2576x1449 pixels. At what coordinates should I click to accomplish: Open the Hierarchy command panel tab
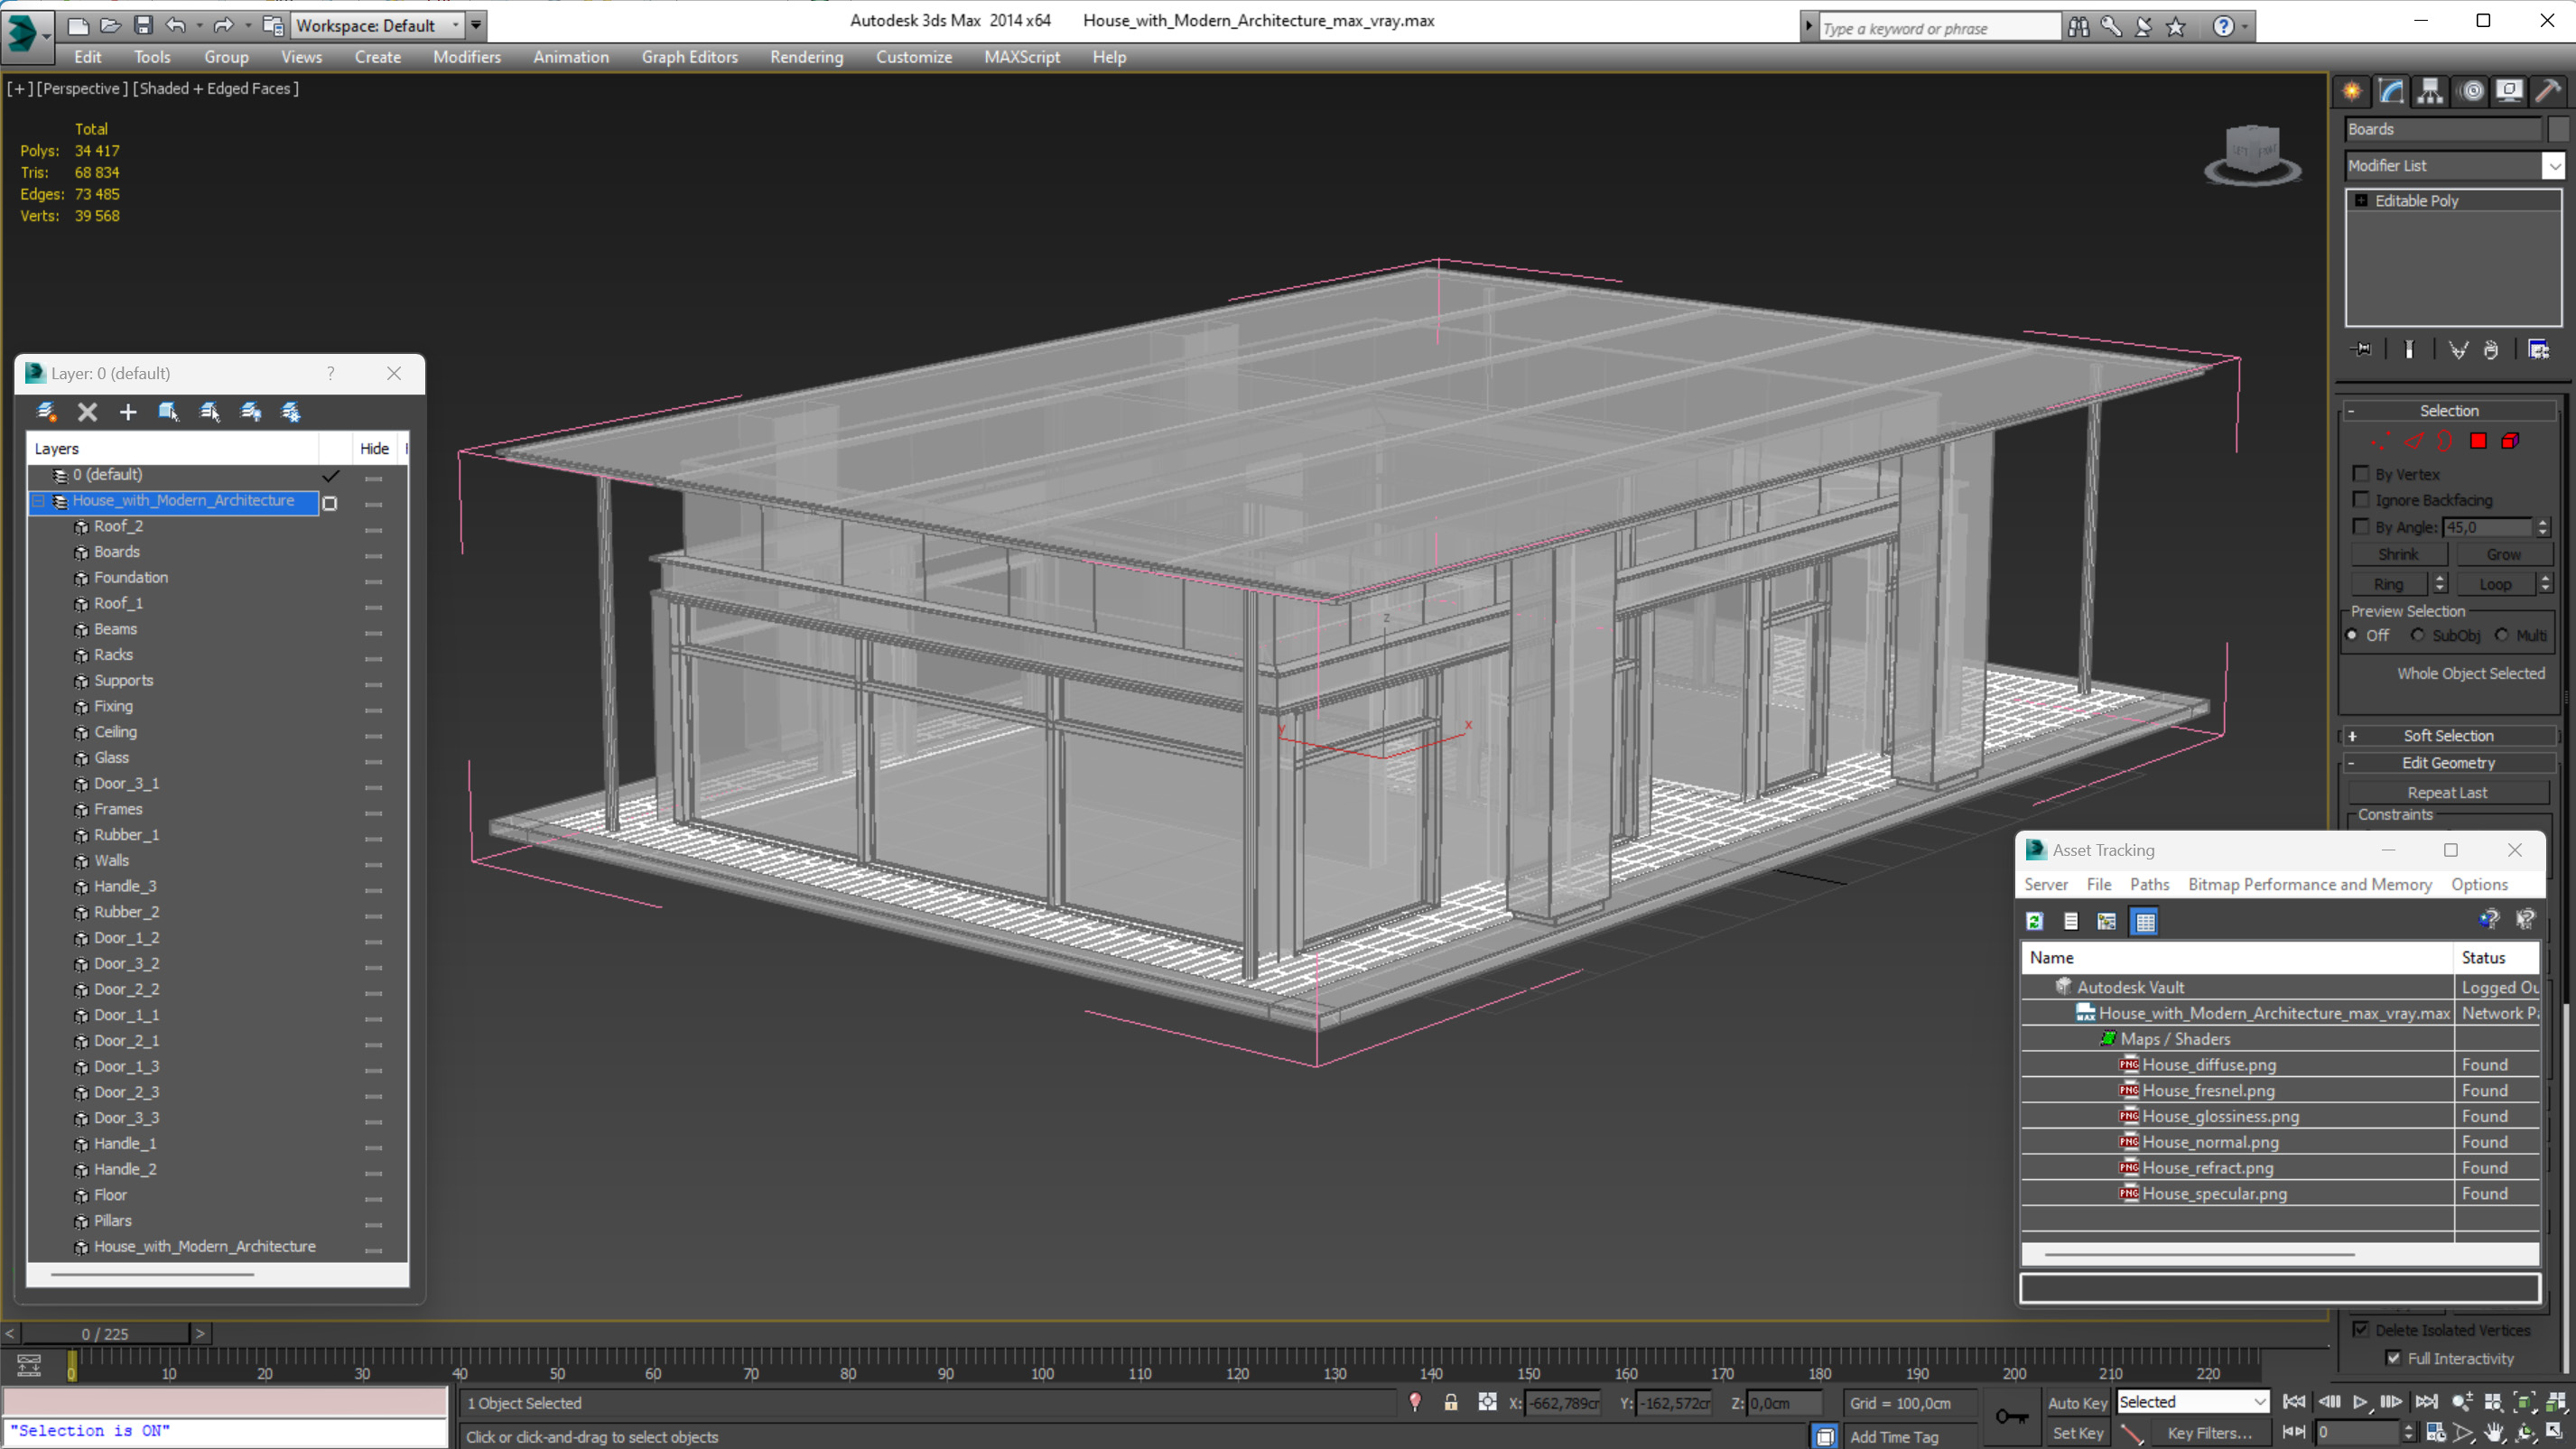(2430, 91)
